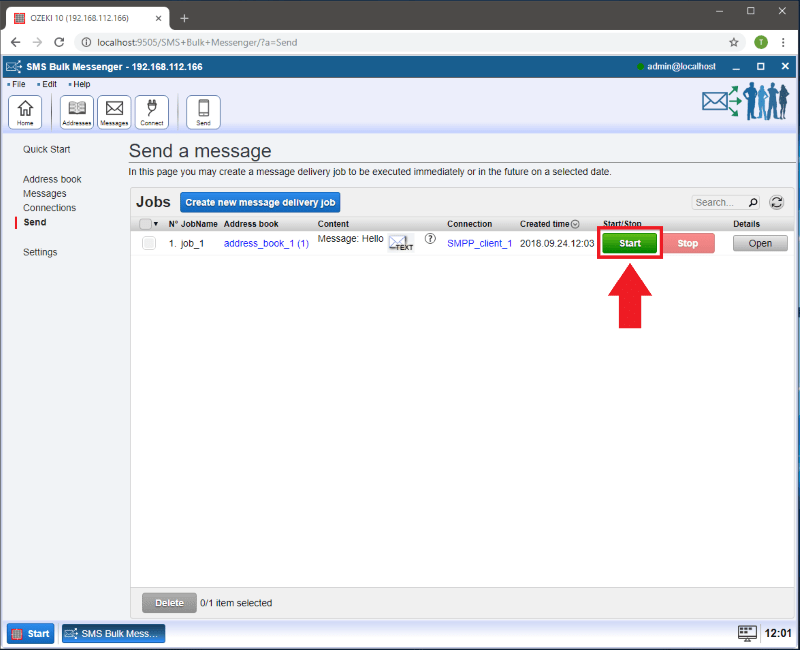Toggle the Created time sort arrow

[x=575, y=224]
